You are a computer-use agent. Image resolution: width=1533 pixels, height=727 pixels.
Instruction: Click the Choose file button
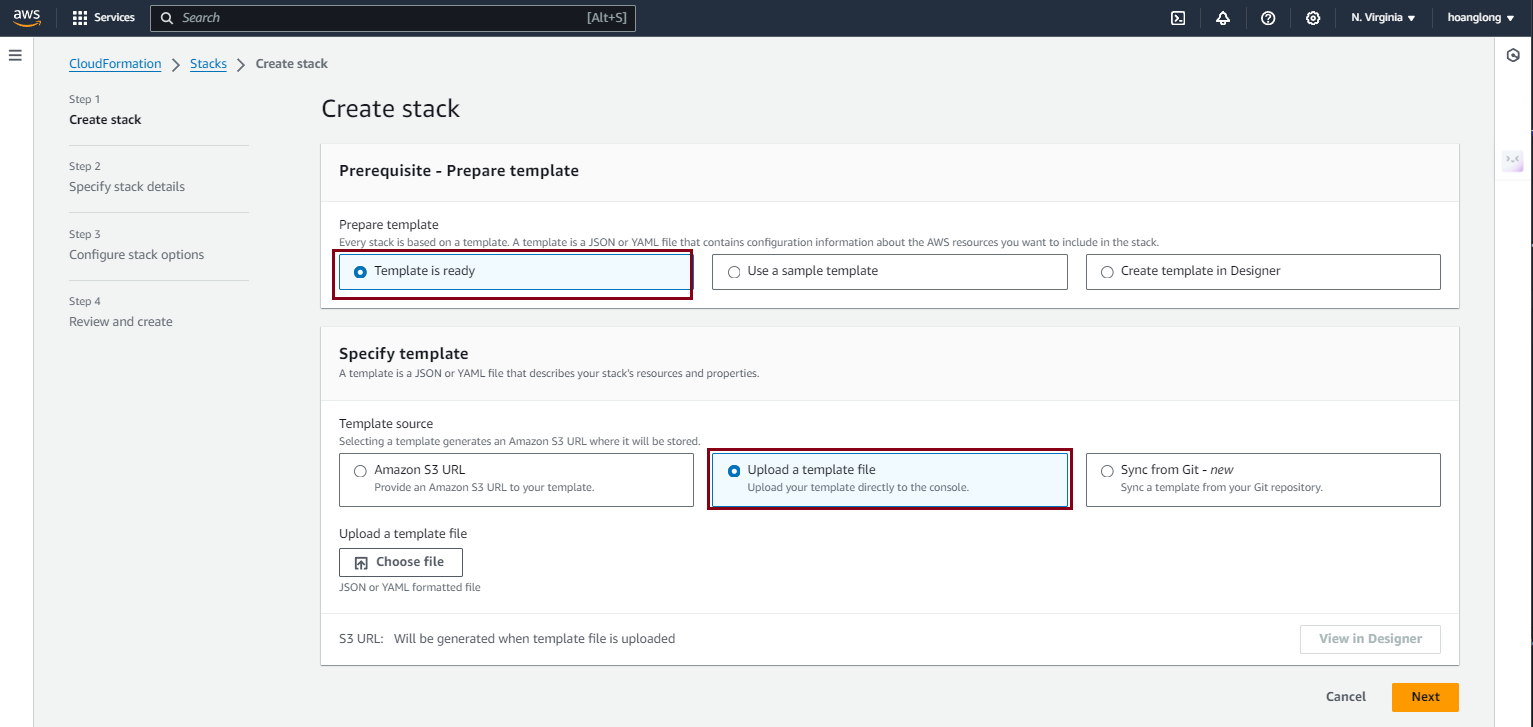(x=401, y=562)
